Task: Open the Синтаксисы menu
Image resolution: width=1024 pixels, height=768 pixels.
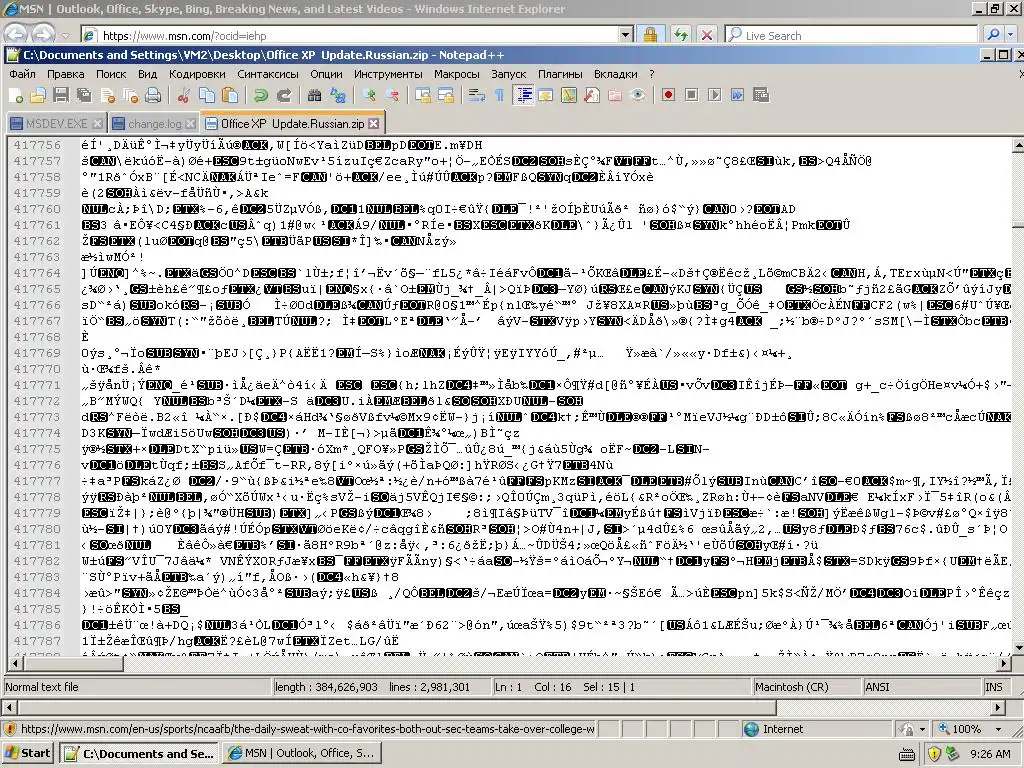Action: 268,74
